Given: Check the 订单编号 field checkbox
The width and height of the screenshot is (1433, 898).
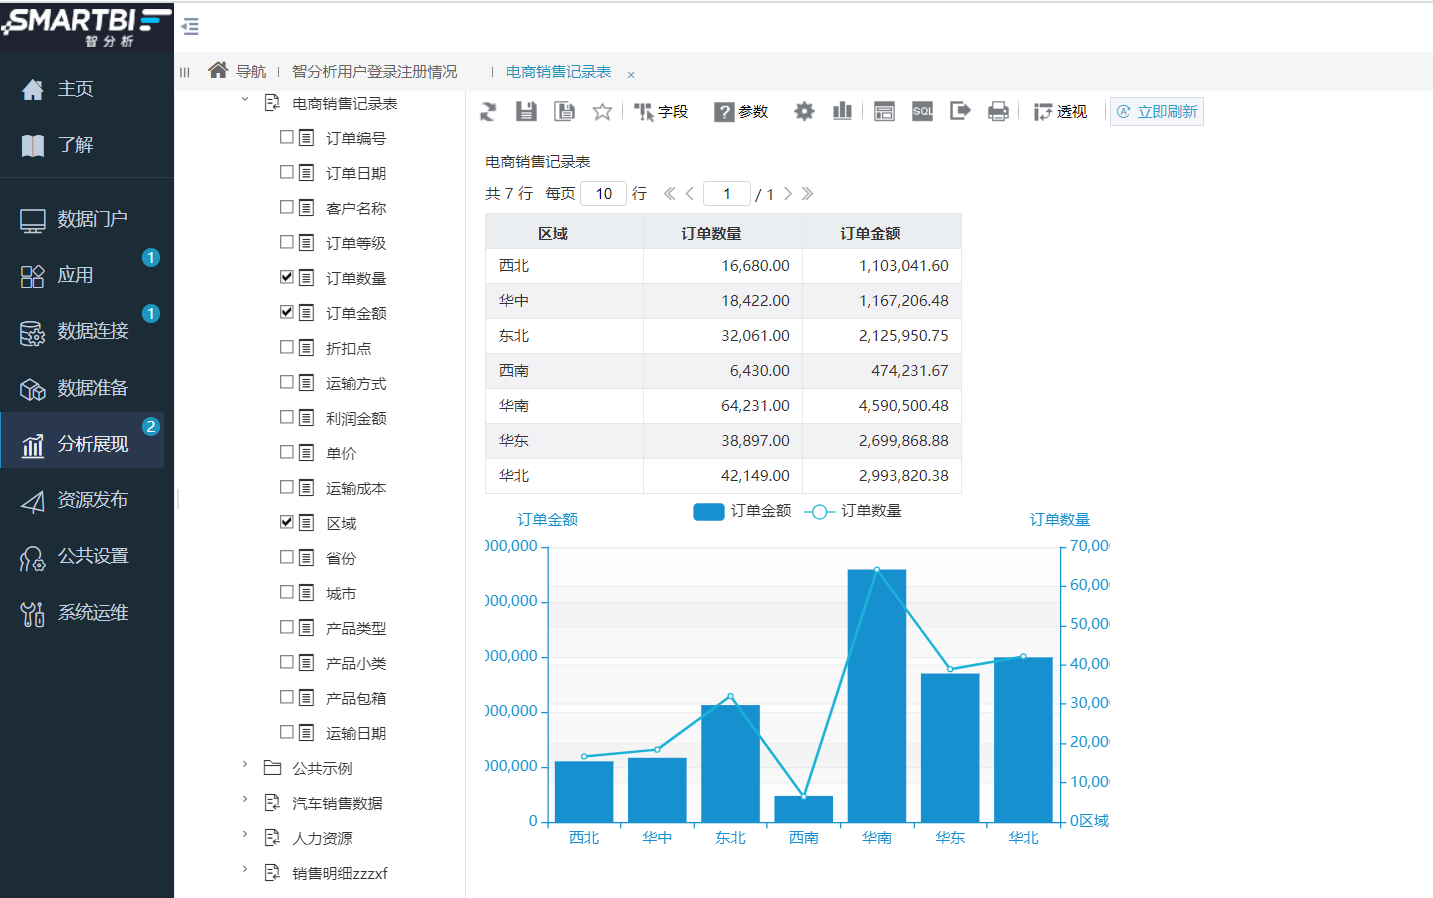Looking at the screenshot, I should pos(287,137).
